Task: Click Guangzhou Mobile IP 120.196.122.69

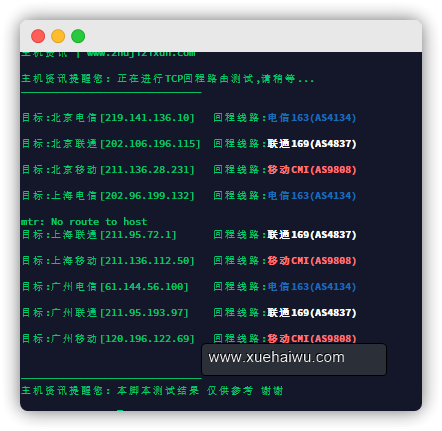Action: [x=147, y=339]
